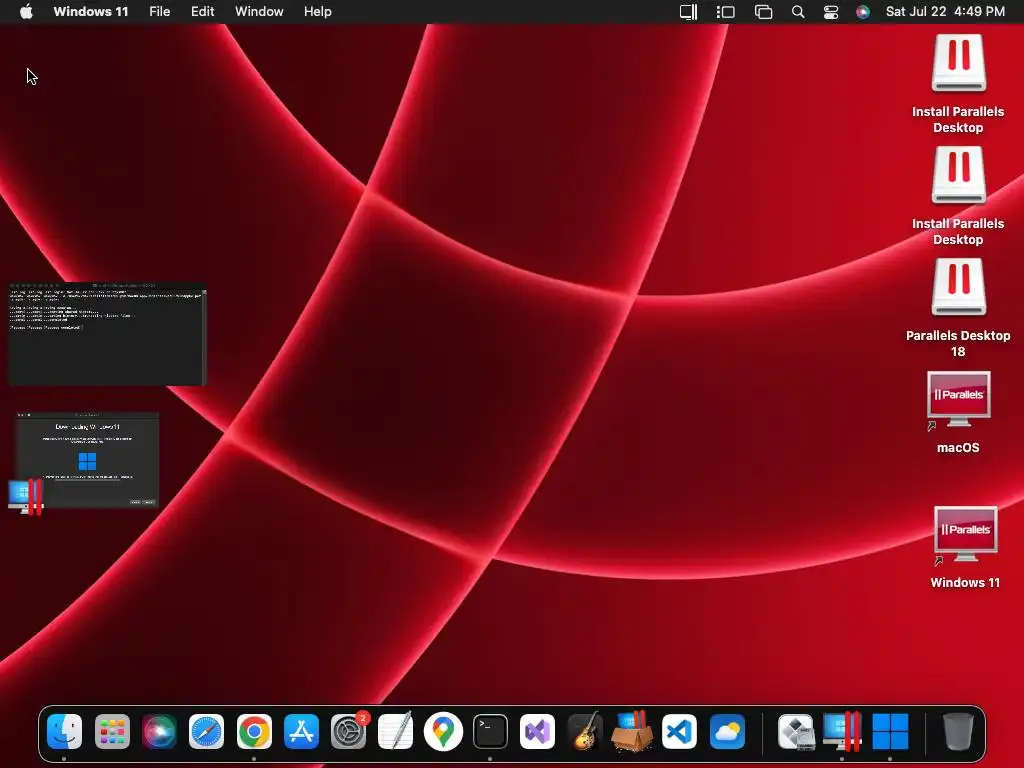Open the Weather app in Dock
1024x768 pixels.
coord(727,731)
